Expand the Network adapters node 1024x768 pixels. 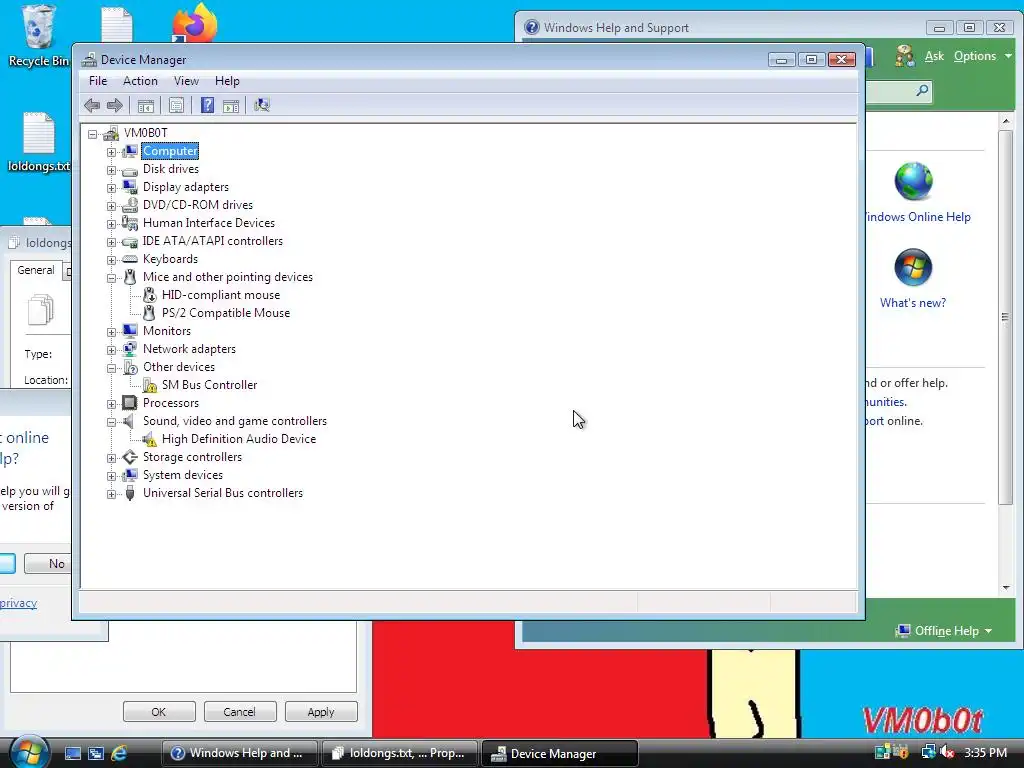coord(111,350)
